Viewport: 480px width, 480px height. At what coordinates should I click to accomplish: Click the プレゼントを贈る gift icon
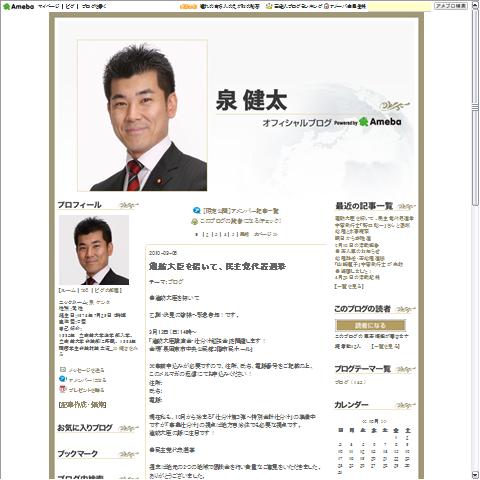coord(63,389)
